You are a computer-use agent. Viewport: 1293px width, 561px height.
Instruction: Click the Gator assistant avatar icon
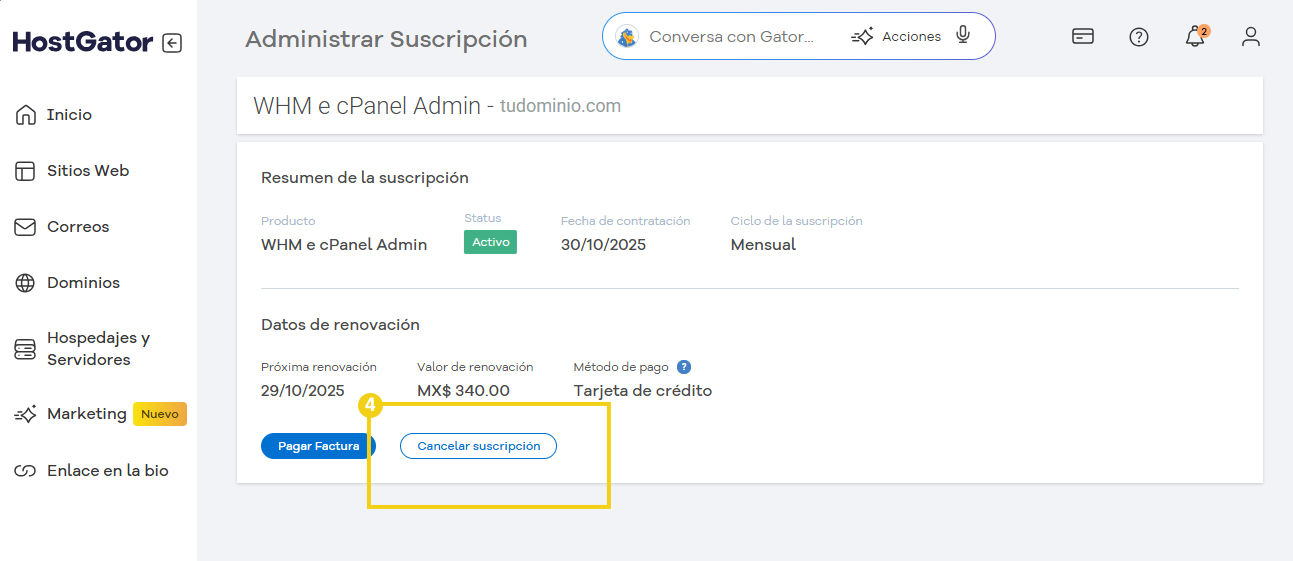(627, 37)
